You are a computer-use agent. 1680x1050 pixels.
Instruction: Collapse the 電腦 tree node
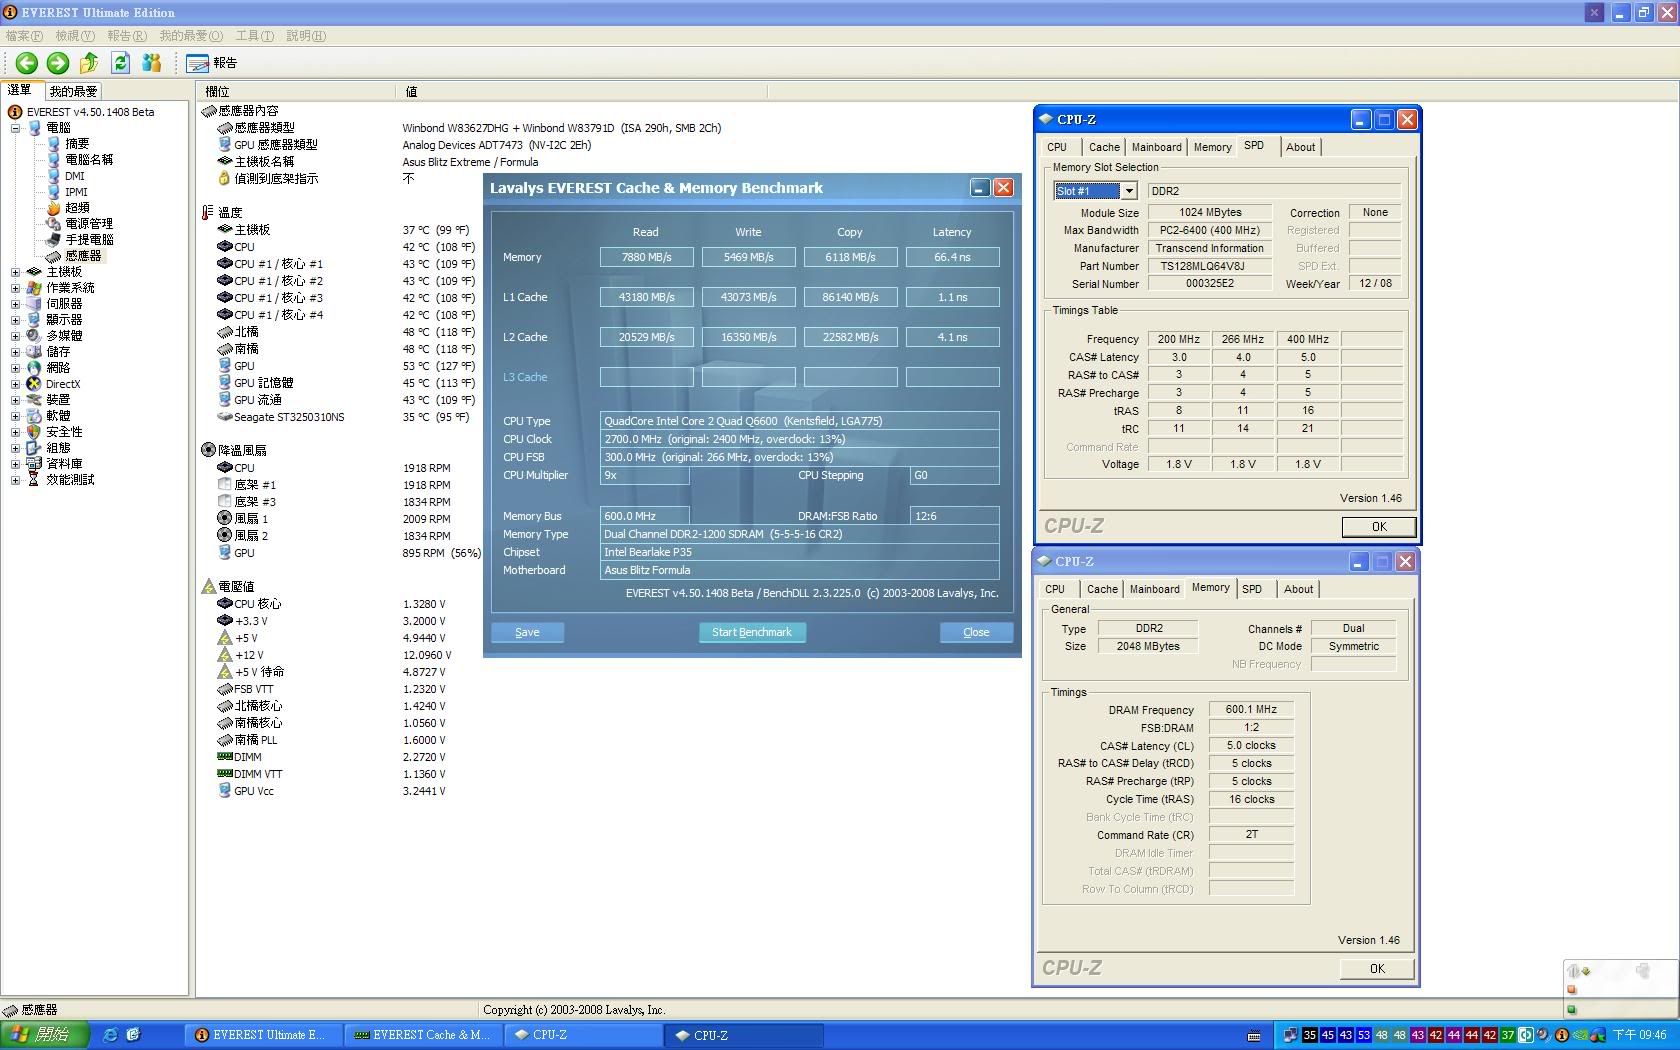pos(15,128)
